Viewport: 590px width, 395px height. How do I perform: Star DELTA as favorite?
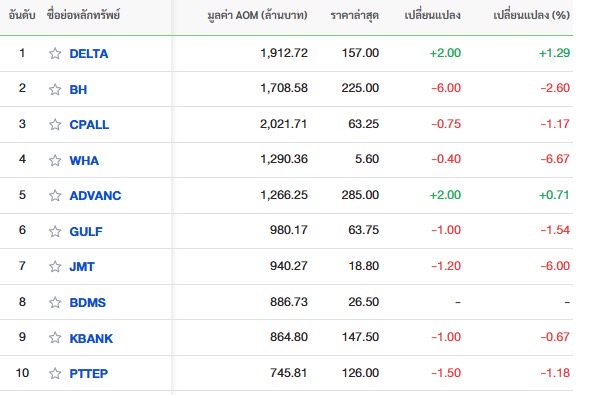click(x=55, y=54)
